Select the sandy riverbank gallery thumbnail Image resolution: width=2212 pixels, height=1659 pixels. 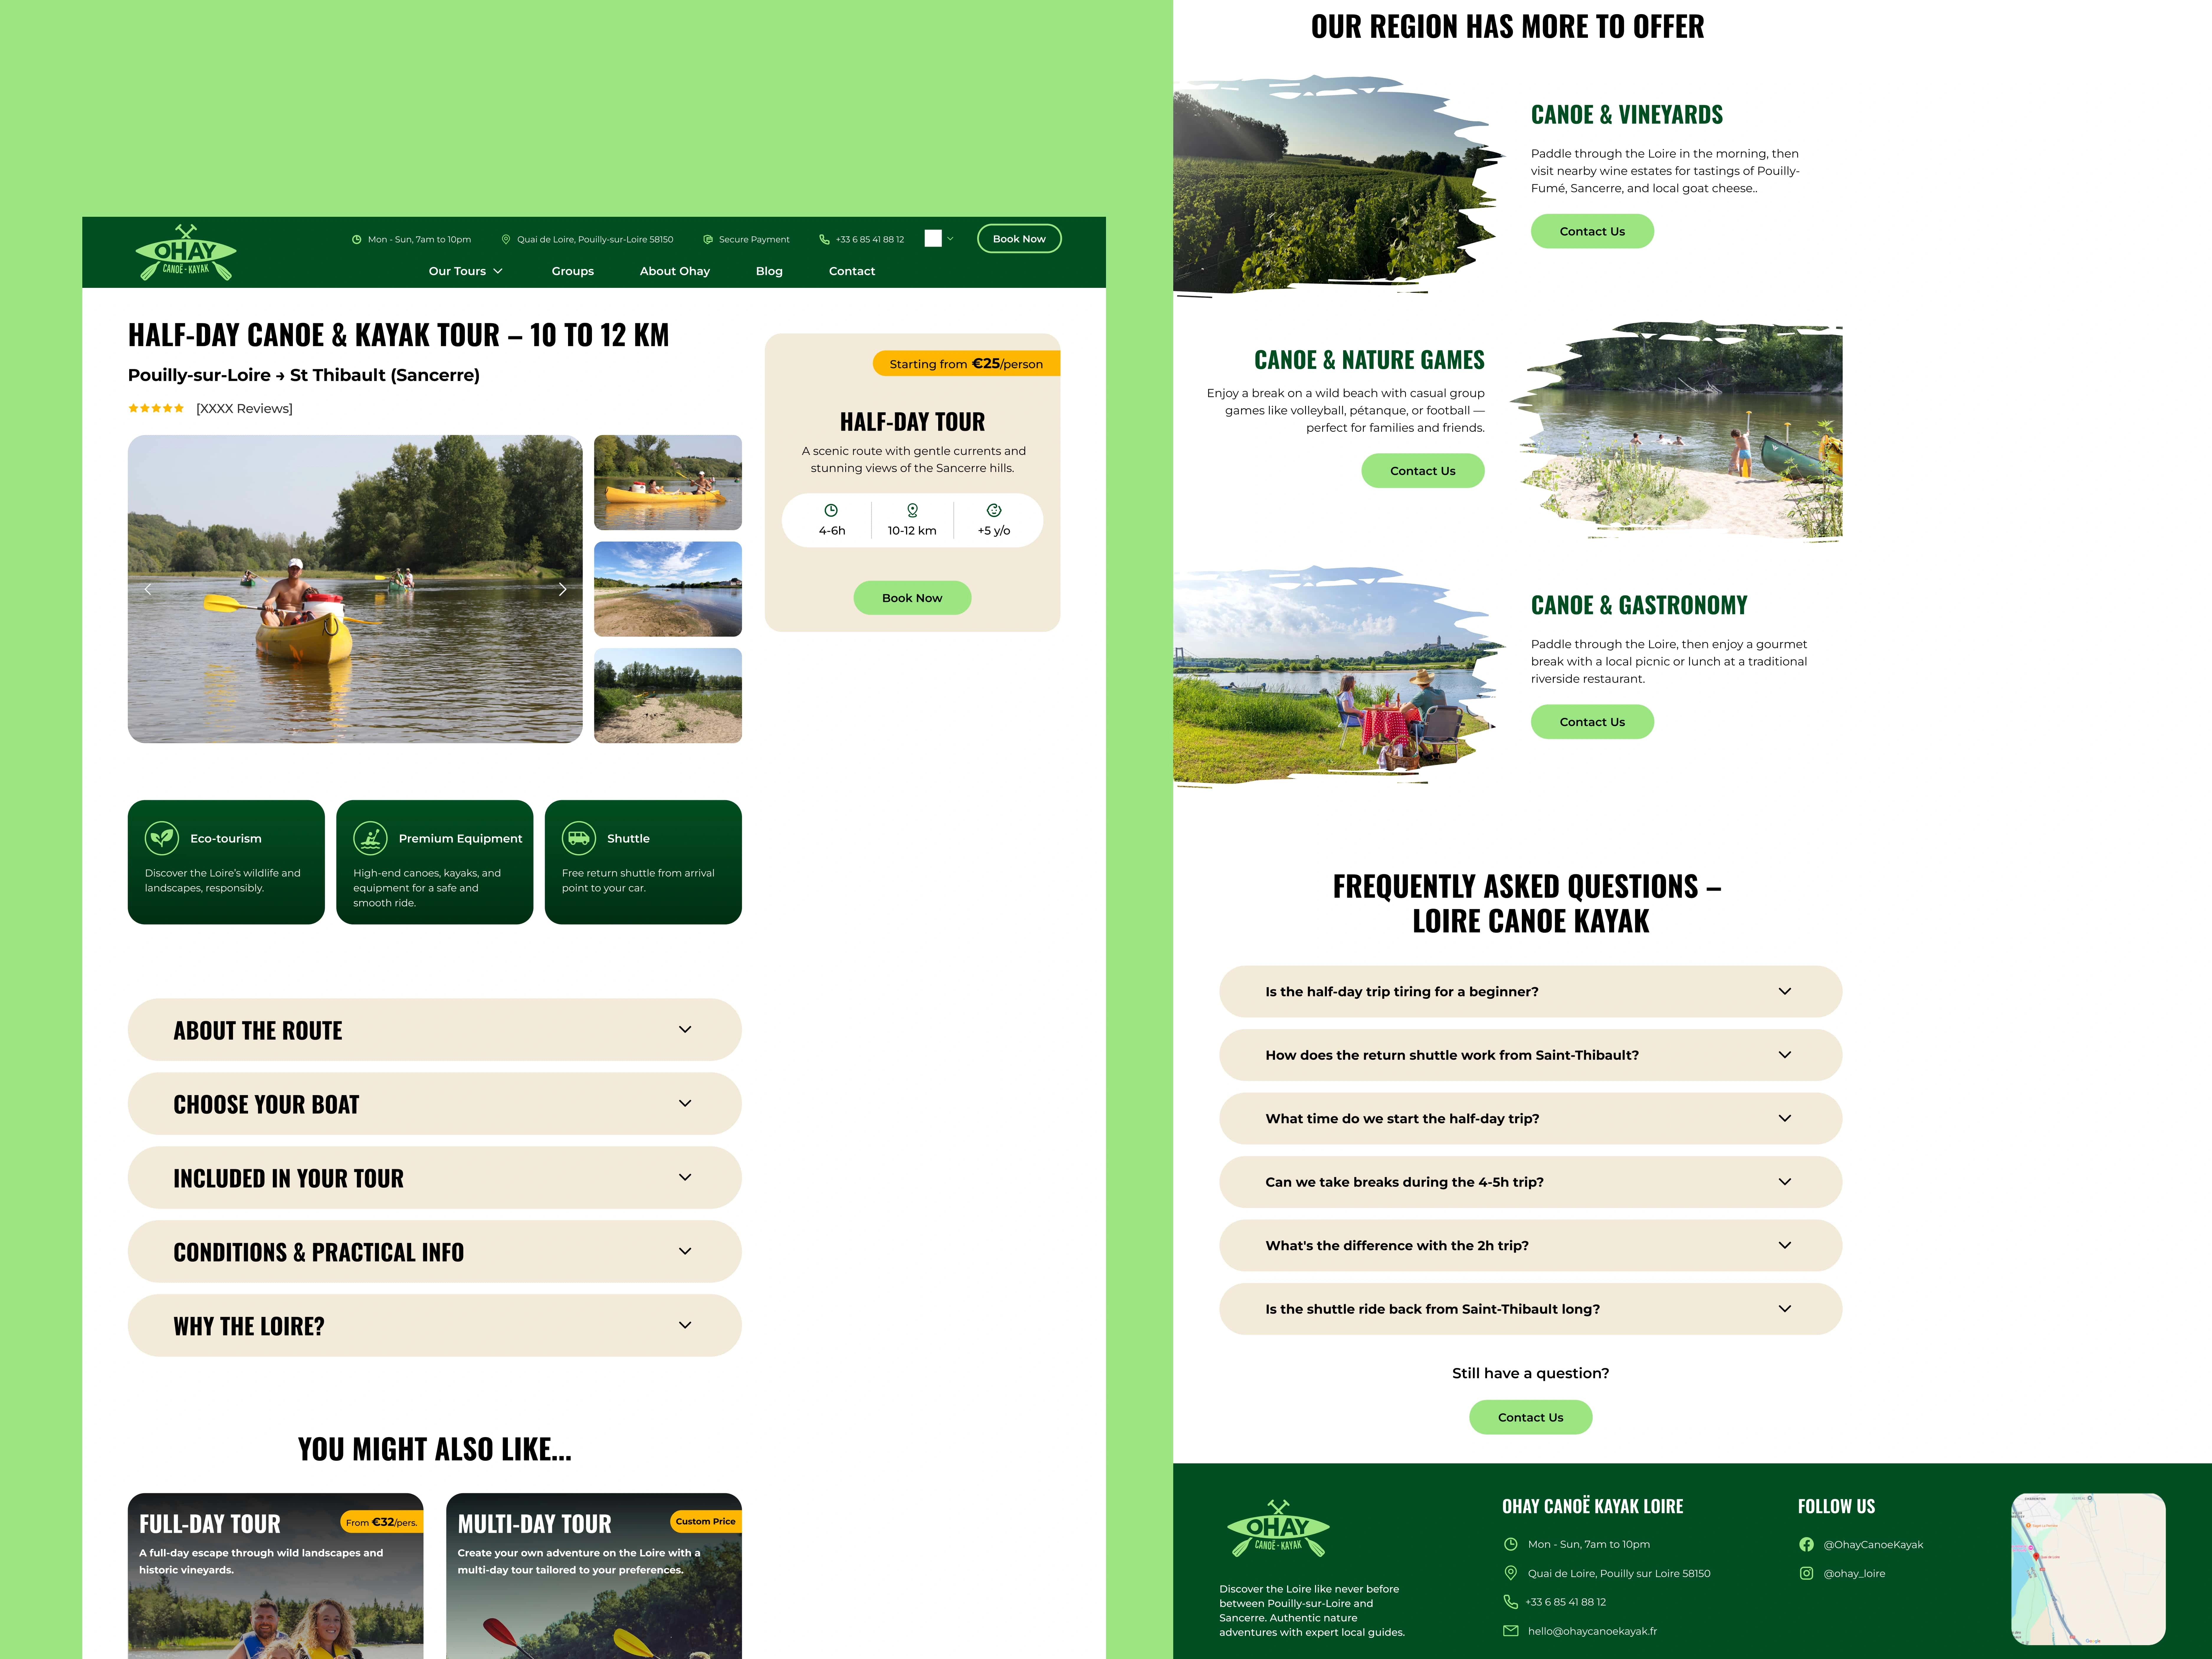pos(668,695)
